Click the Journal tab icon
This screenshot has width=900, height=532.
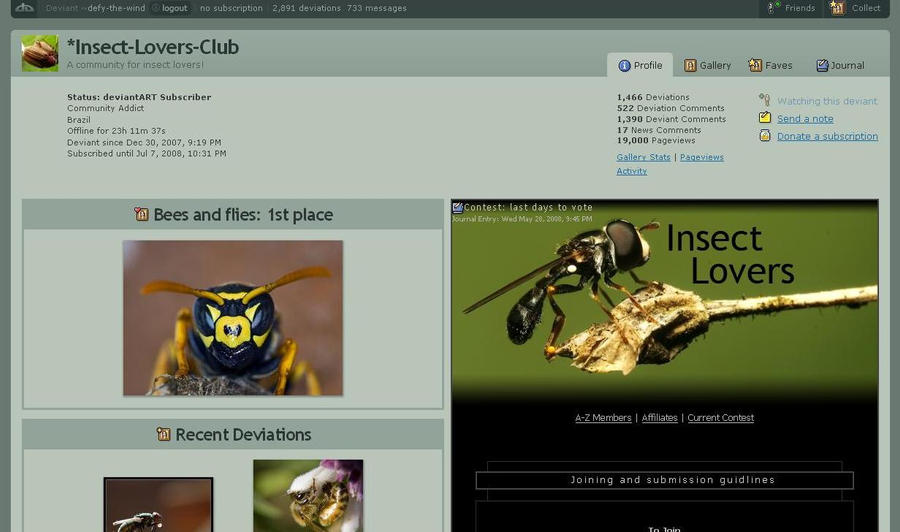(x=822, y=65)
